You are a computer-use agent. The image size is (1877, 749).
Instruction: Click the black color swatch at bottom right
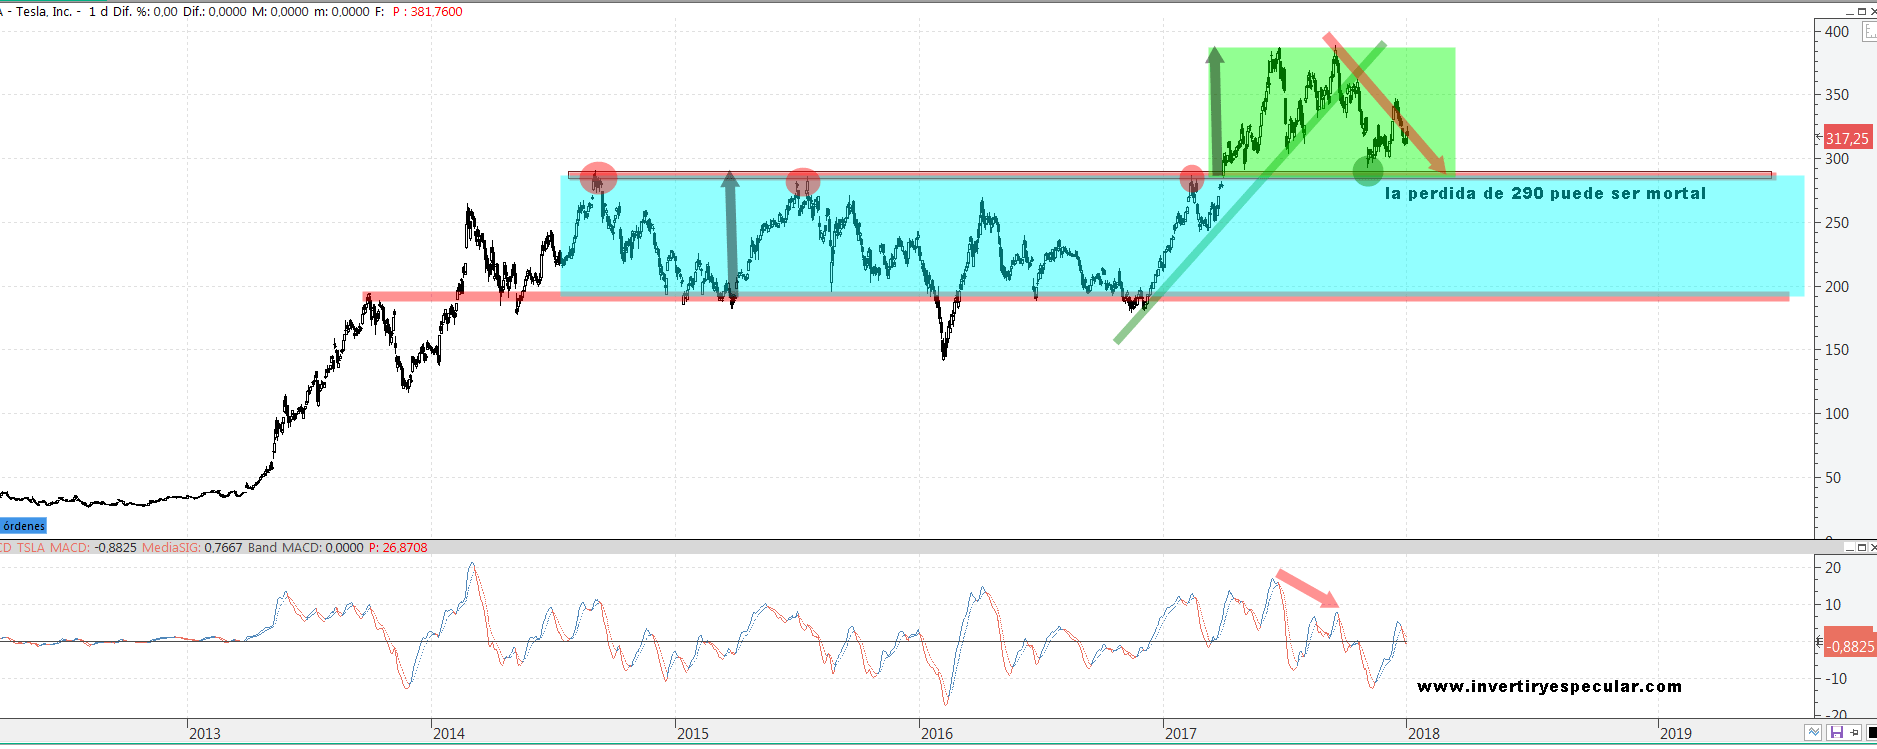[x=1872, y=733]
